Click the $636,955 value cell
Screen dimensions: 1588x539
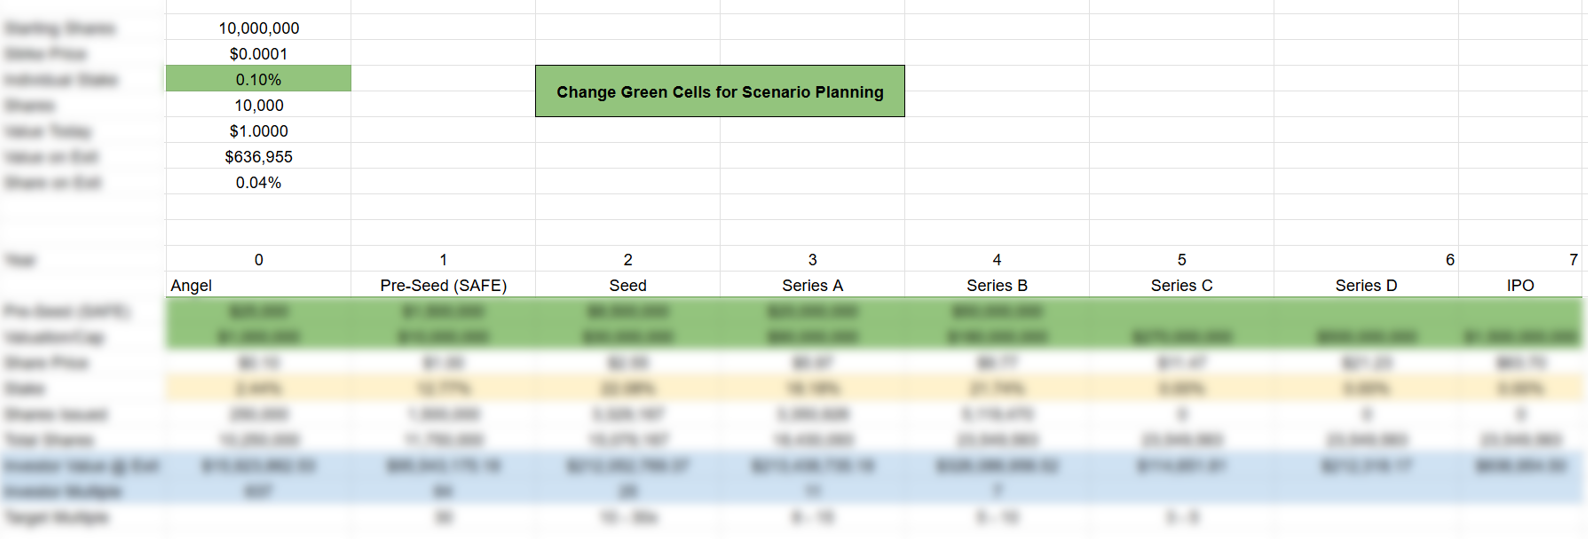point(258,157)
